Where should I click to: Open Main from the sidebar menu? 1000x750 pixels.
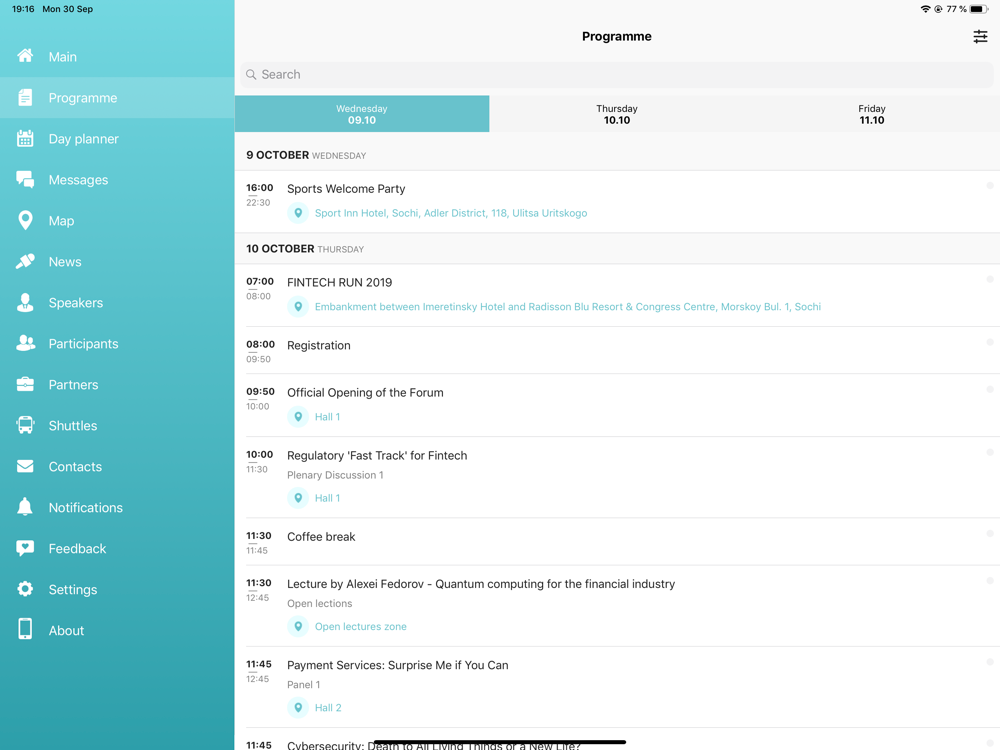[x=117, y=57]
